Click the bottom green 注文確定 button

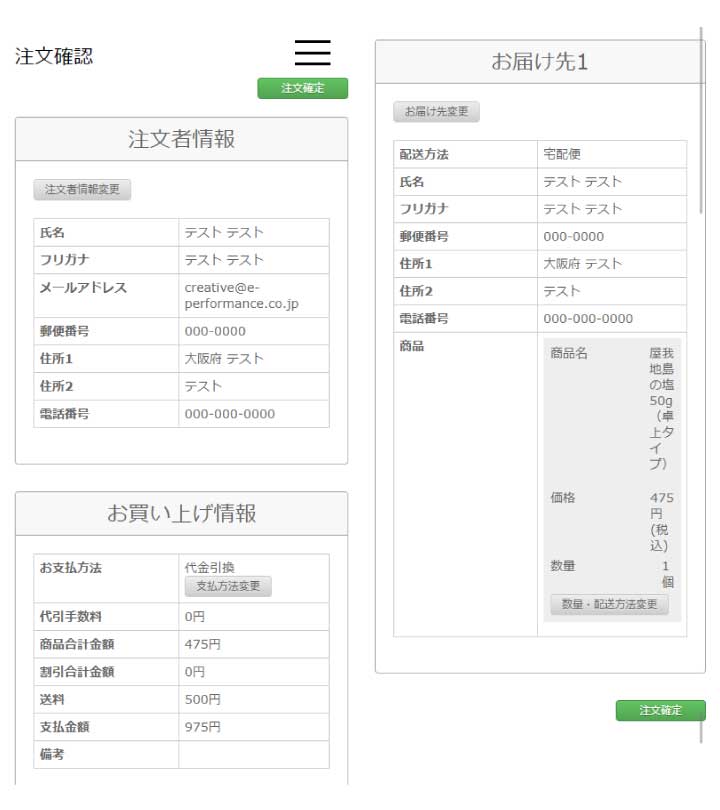click(x=660, y=710)
